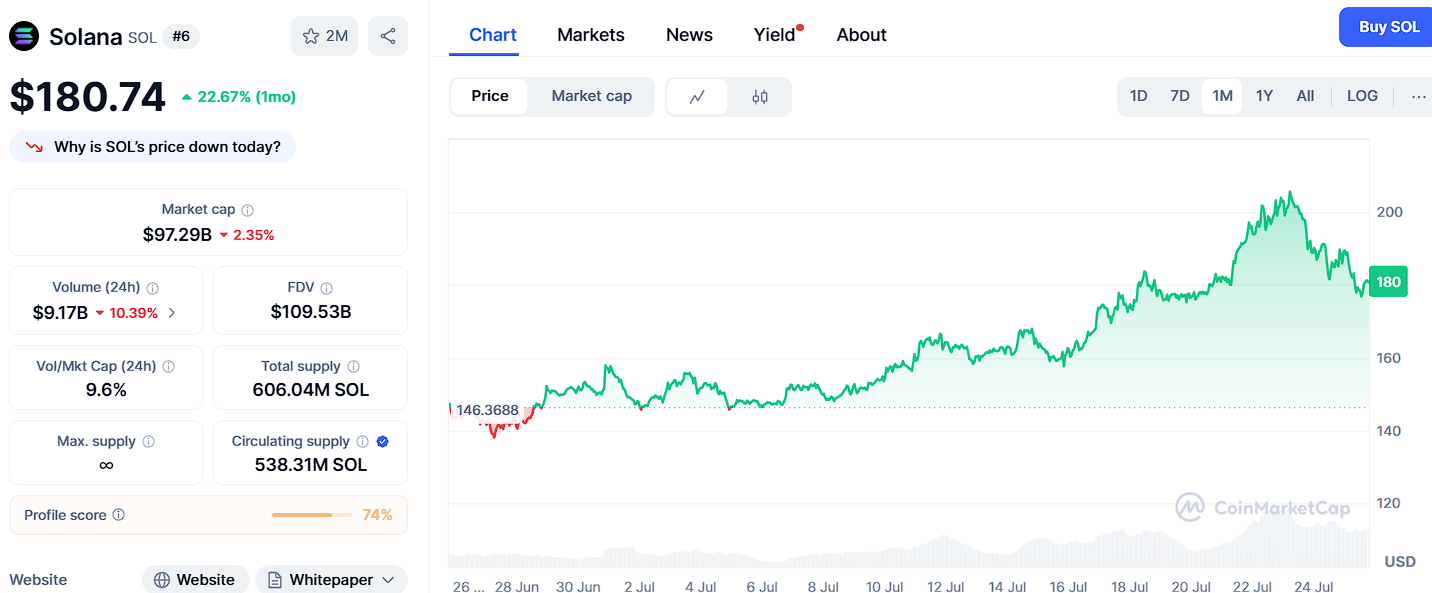Click the FDV info icon
Screen dimensions: 1432x593
pos(327,288)
